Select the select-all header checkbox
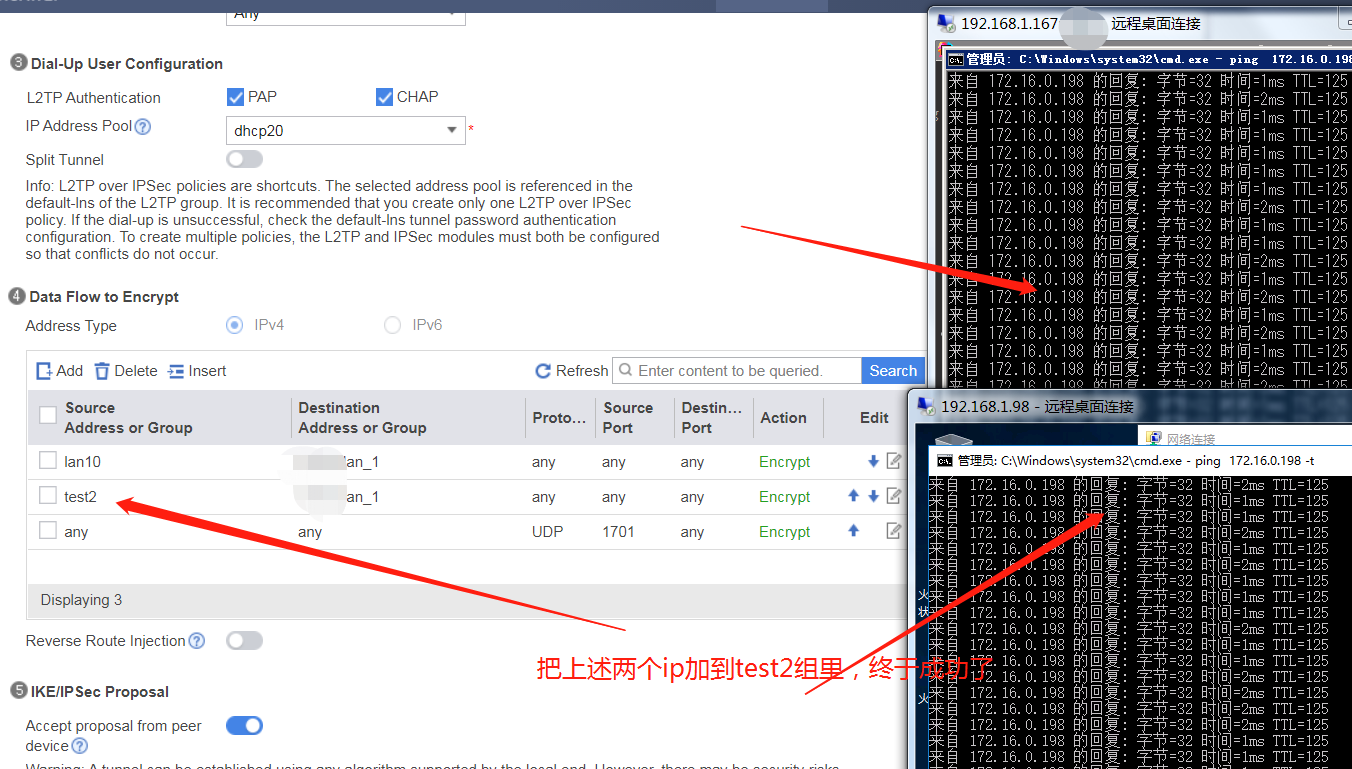 click(48, 415)
